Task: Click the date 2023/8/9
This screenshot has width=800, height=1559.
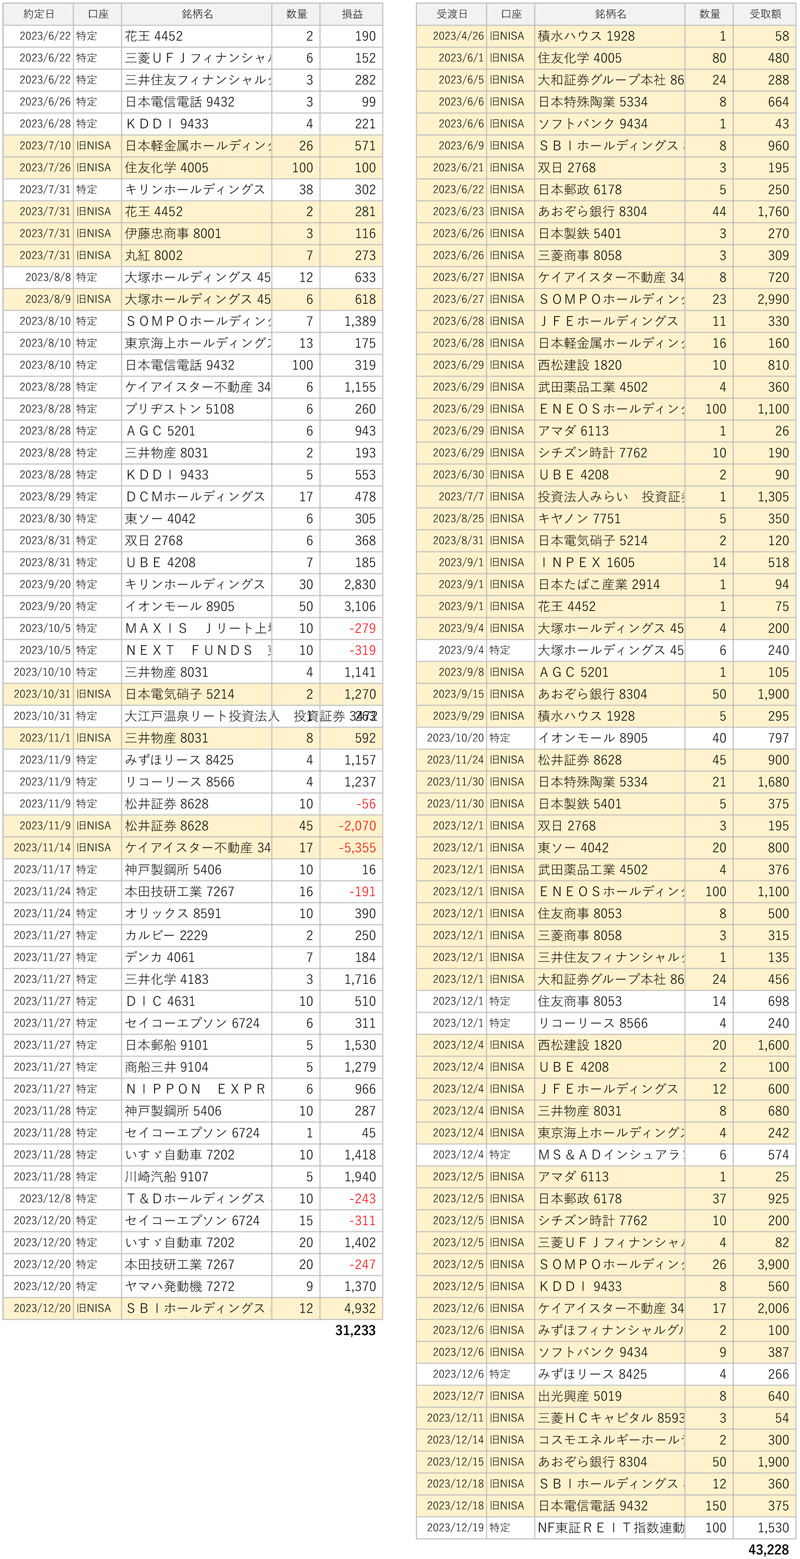Action: pos(50,299)
